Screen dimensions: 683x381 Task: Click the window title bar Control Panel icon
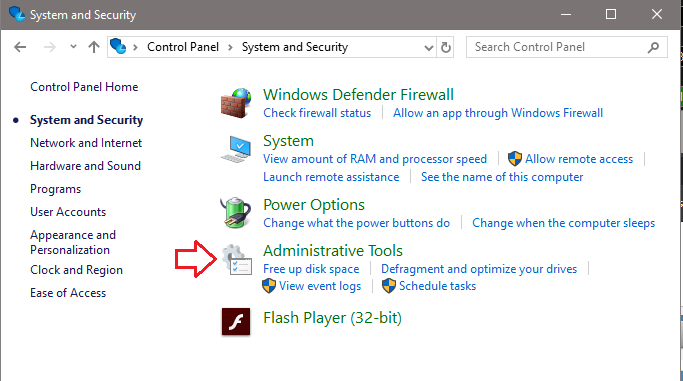(17, 14)
